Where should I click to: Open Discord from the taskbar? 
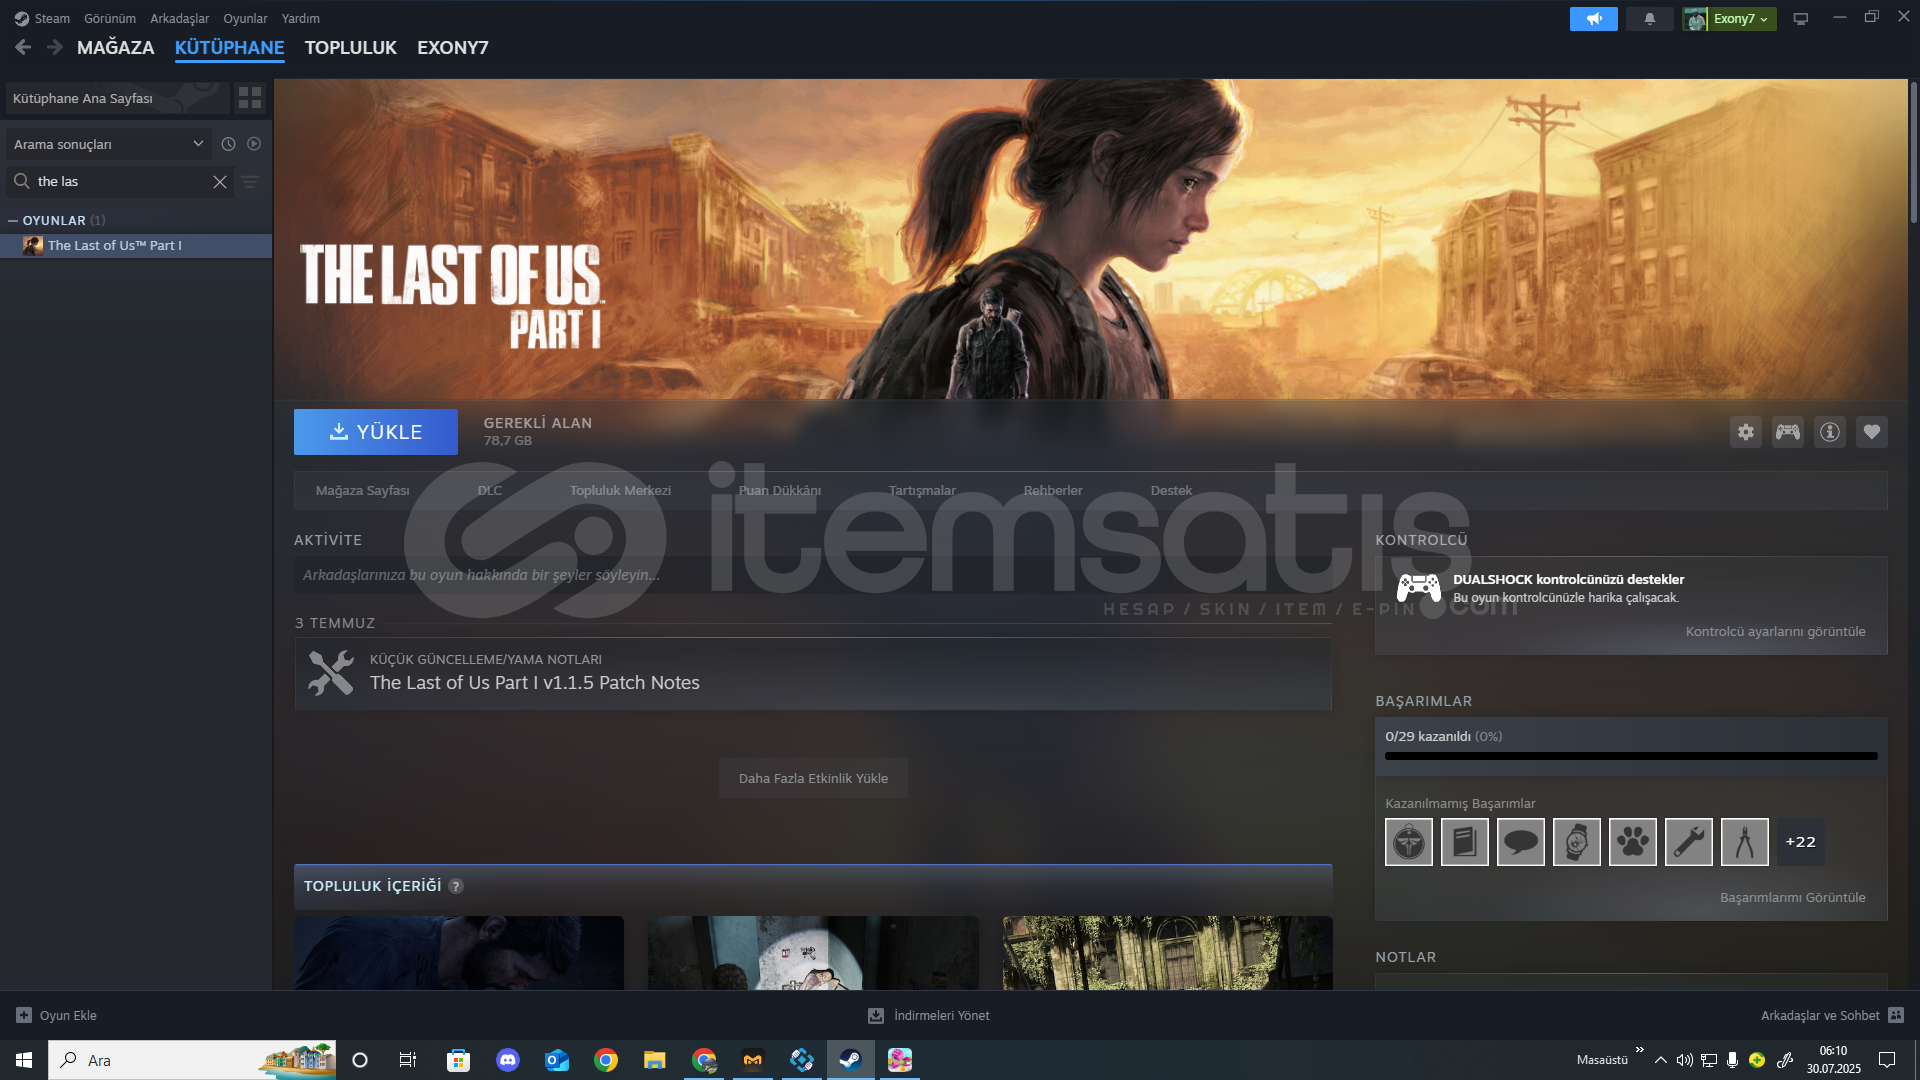[508, 1060]
